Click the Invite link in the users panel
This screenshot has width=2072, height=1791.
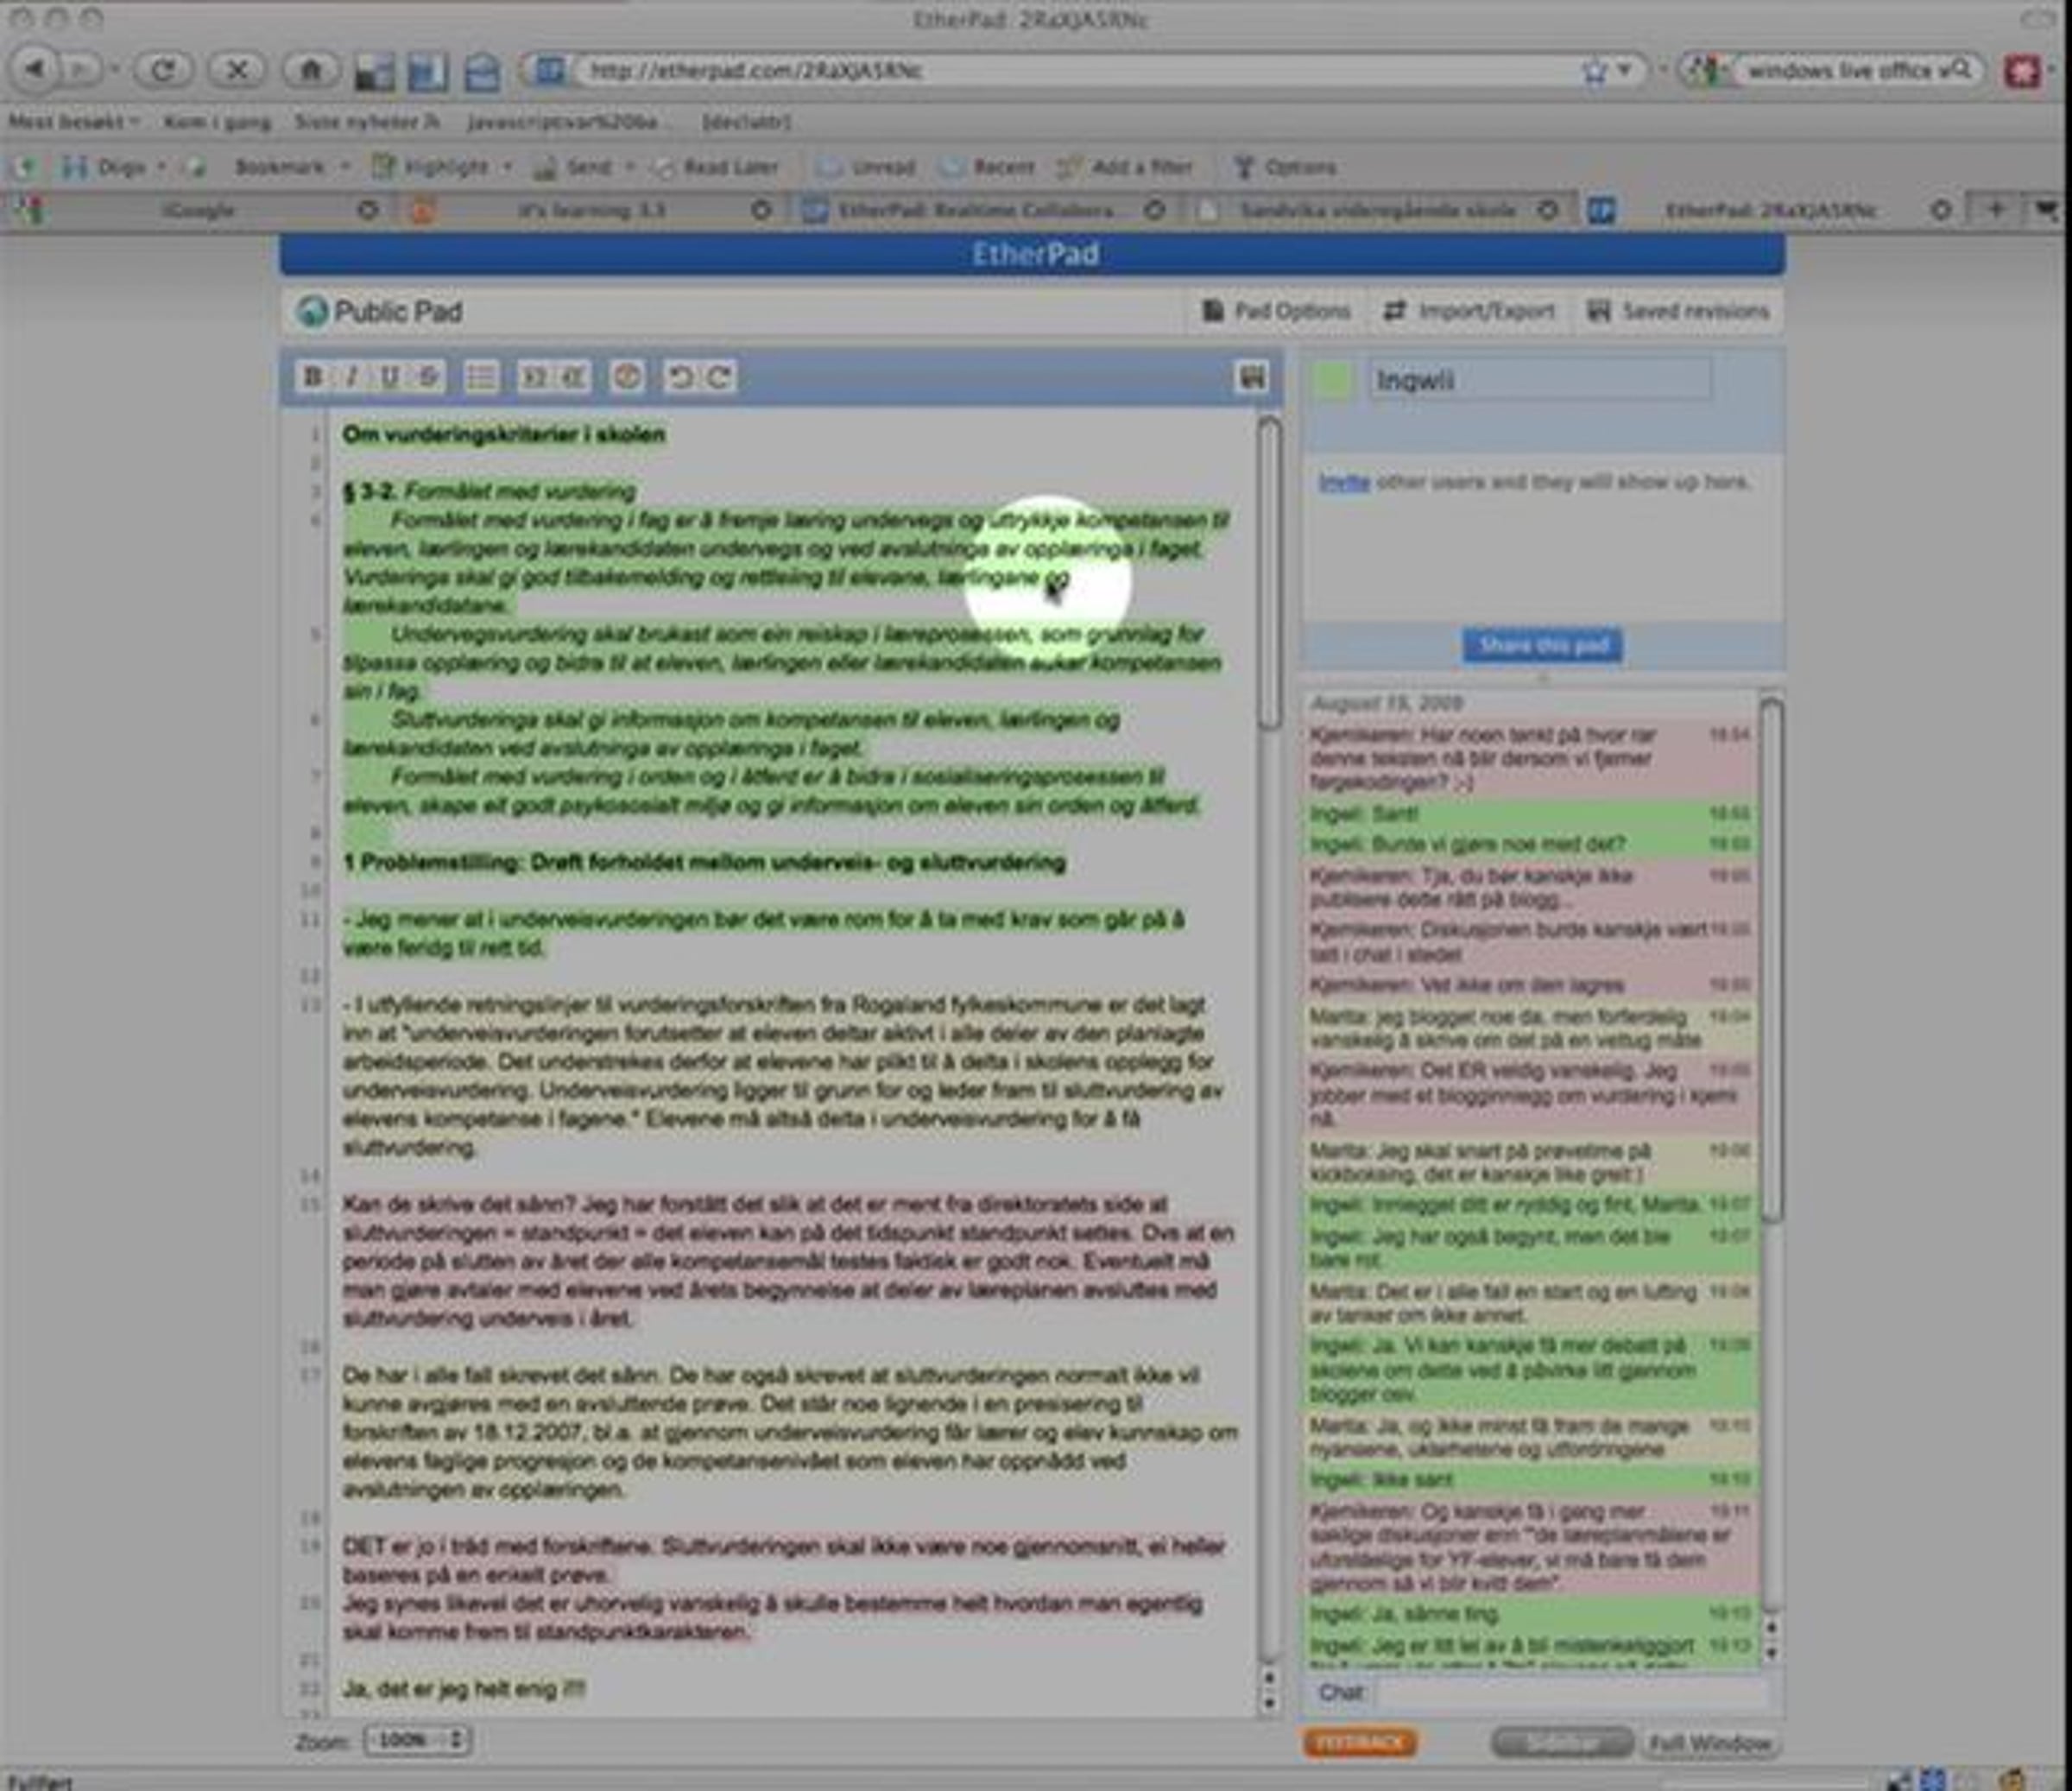coord(1344,482)
